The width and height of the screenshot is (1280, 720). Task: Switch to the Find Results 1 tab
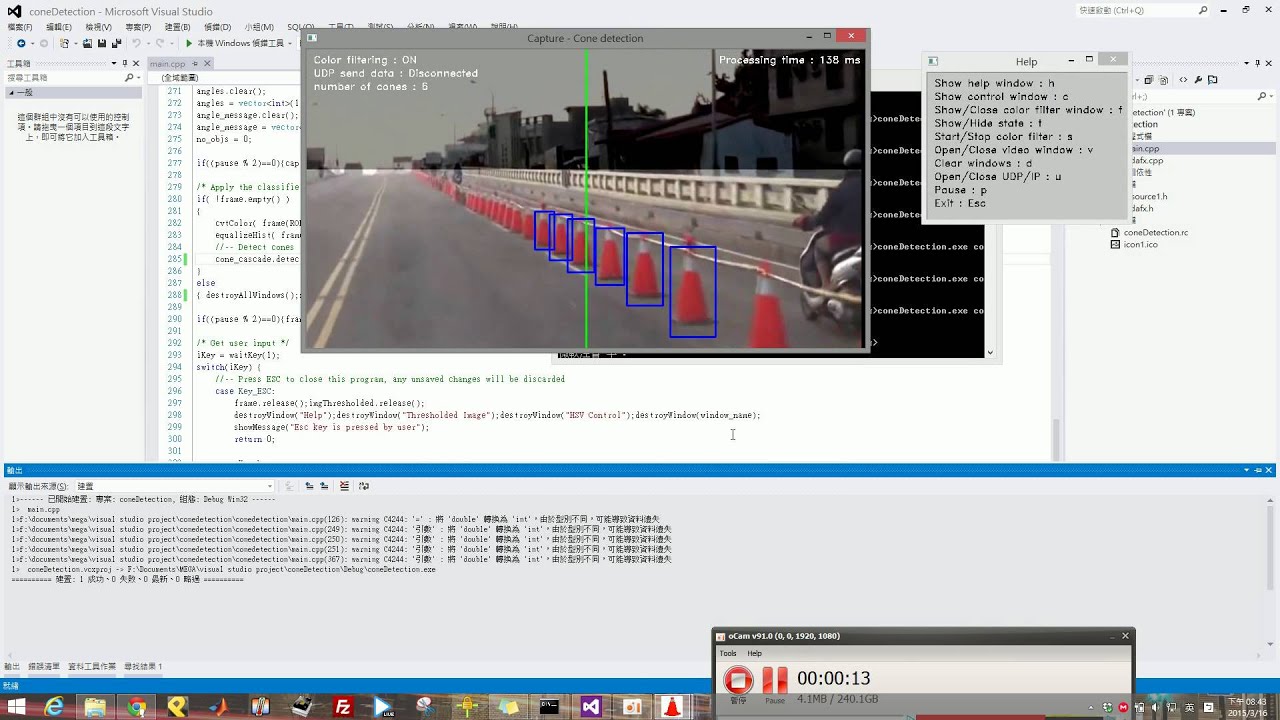coord(143,666)
